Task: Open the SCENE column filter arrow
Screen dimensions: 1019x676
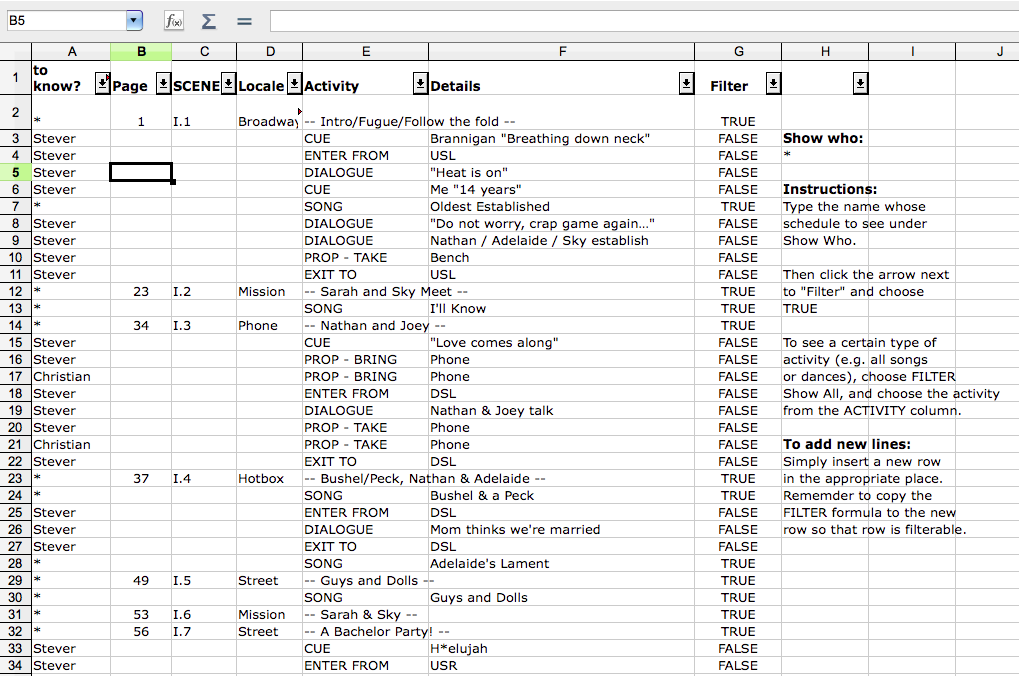Action: [228, 84]
